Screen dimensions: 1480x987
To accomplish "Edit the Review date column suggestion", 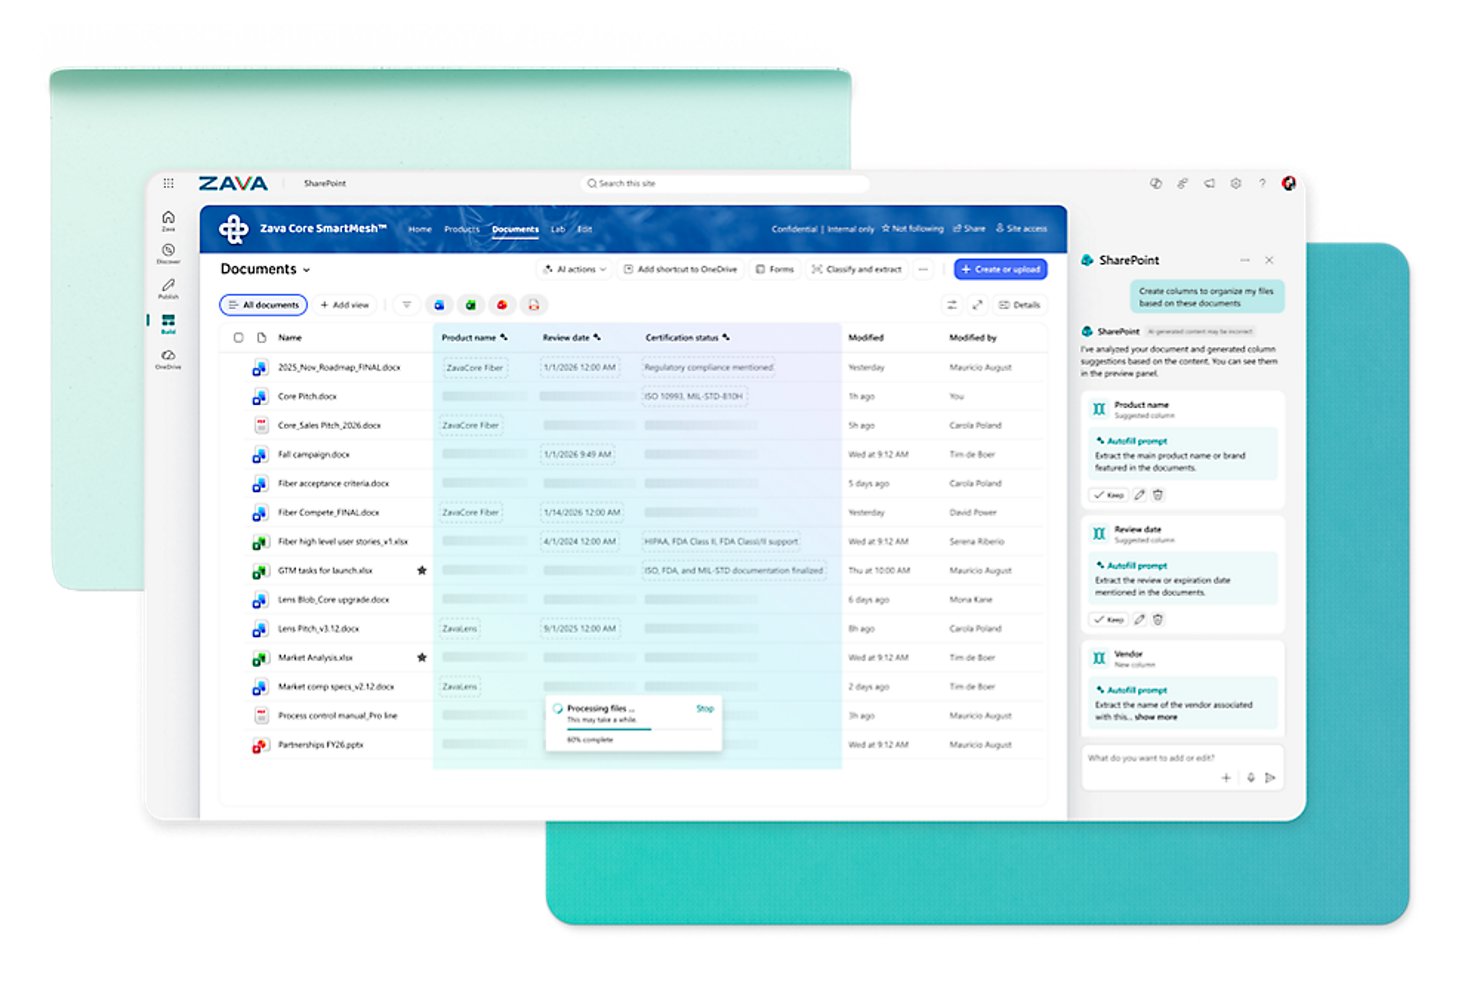I will coord(1139,619).
